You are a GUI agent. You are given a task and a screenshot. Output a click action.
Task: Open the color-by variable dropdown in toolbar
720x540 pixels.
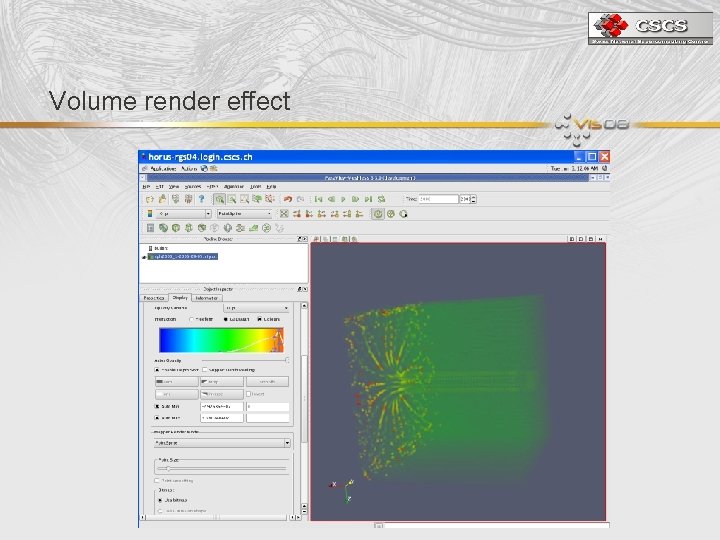184,214
